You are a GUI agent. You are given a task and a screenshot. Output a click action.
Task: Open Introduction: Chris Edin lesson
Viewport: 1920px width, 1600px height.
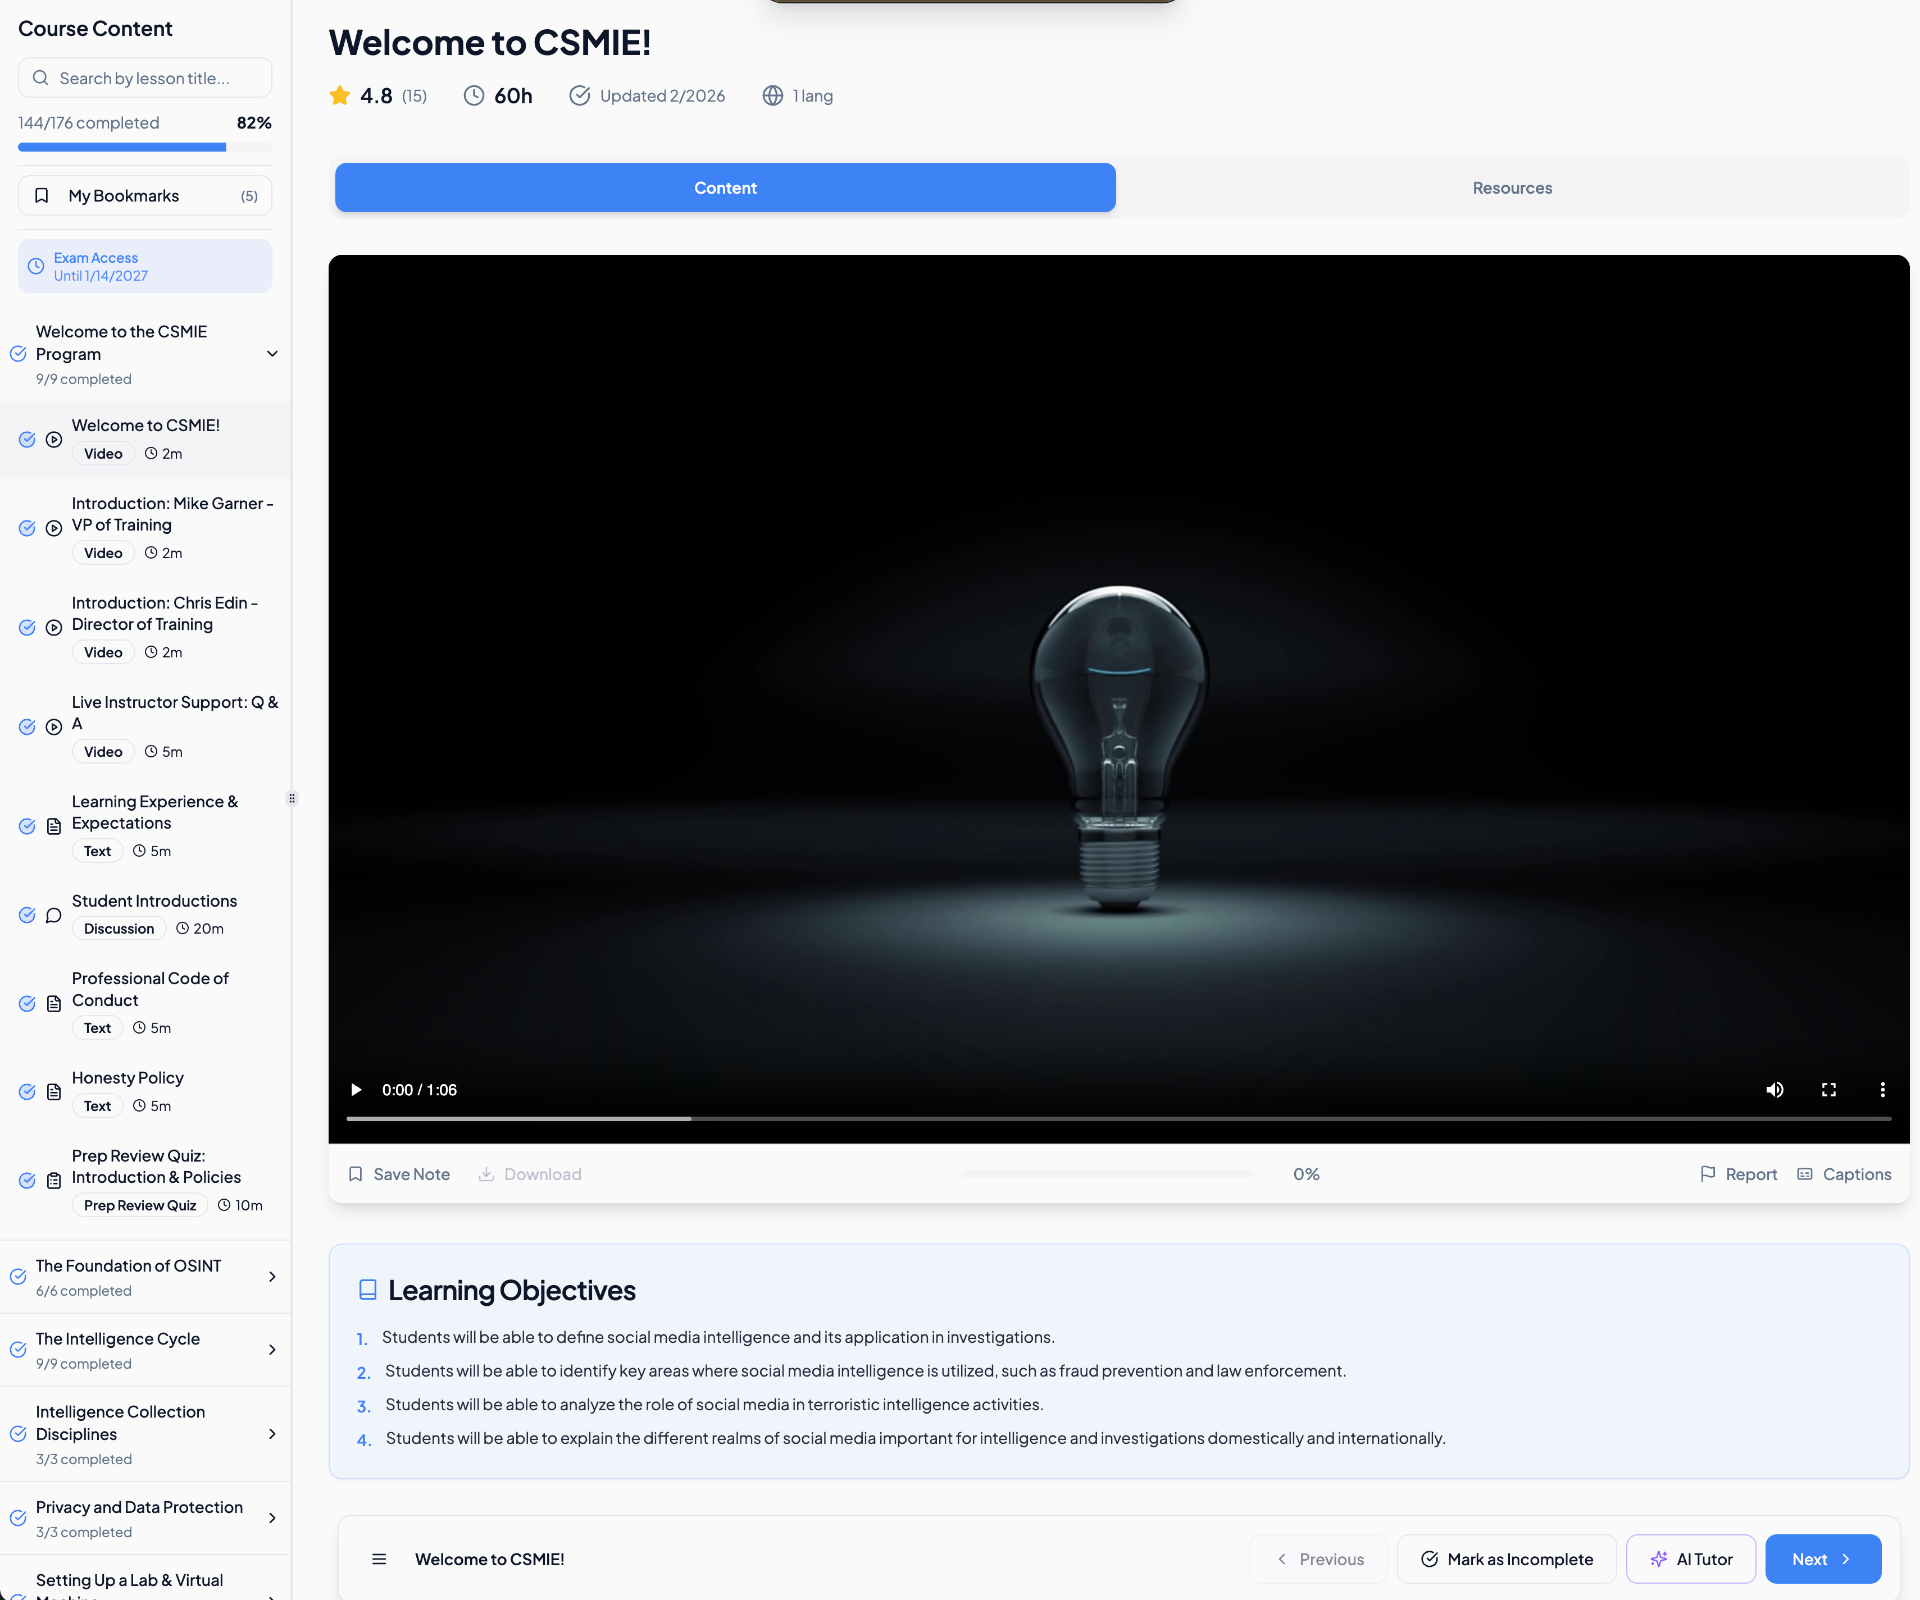point(145,627)
